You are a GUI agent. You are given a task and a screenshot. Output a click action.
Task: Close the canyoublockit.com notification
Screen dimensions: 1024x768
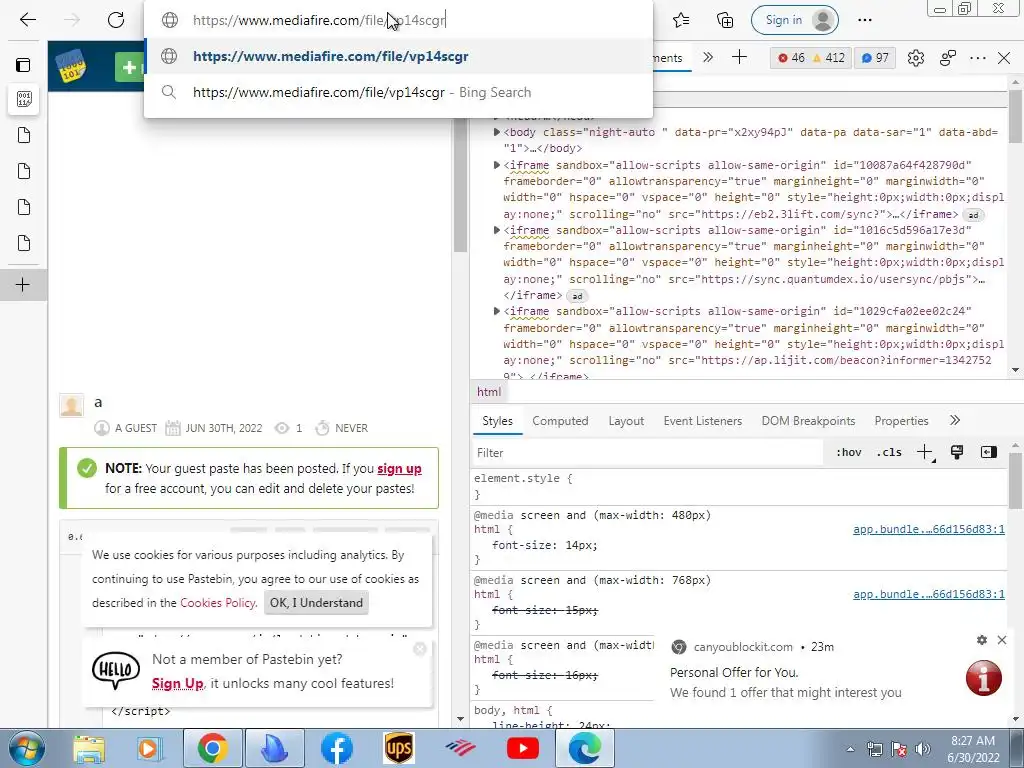1002,640
